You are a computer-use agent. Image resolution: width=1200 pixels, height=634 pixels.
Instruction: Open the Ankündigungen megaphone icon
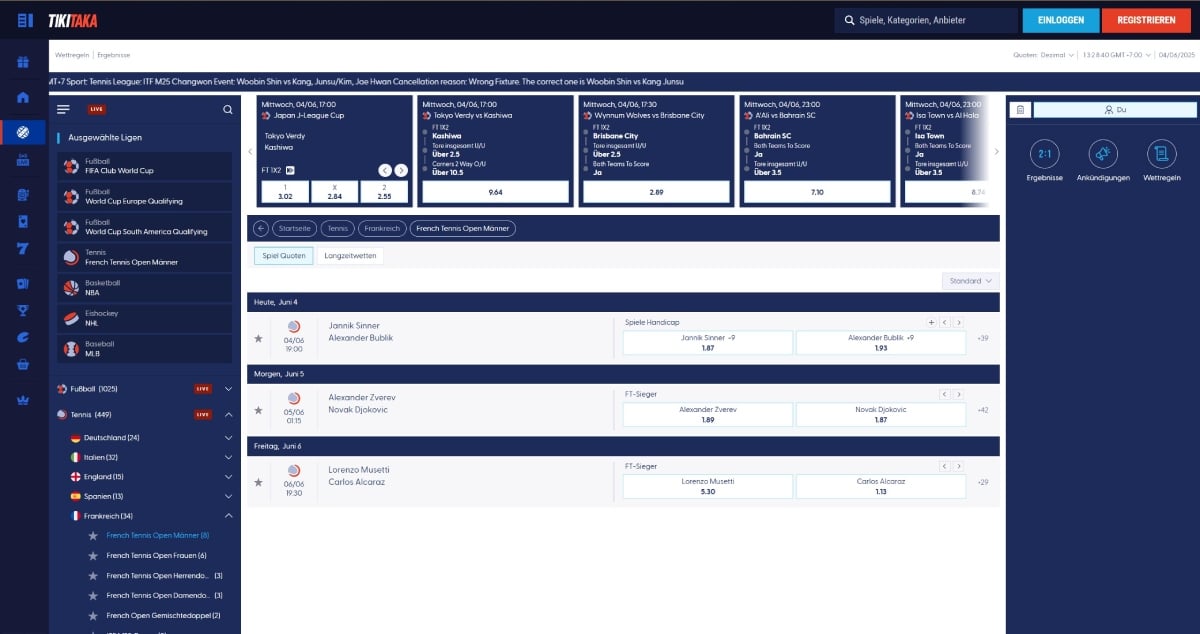coord(1103,154)
